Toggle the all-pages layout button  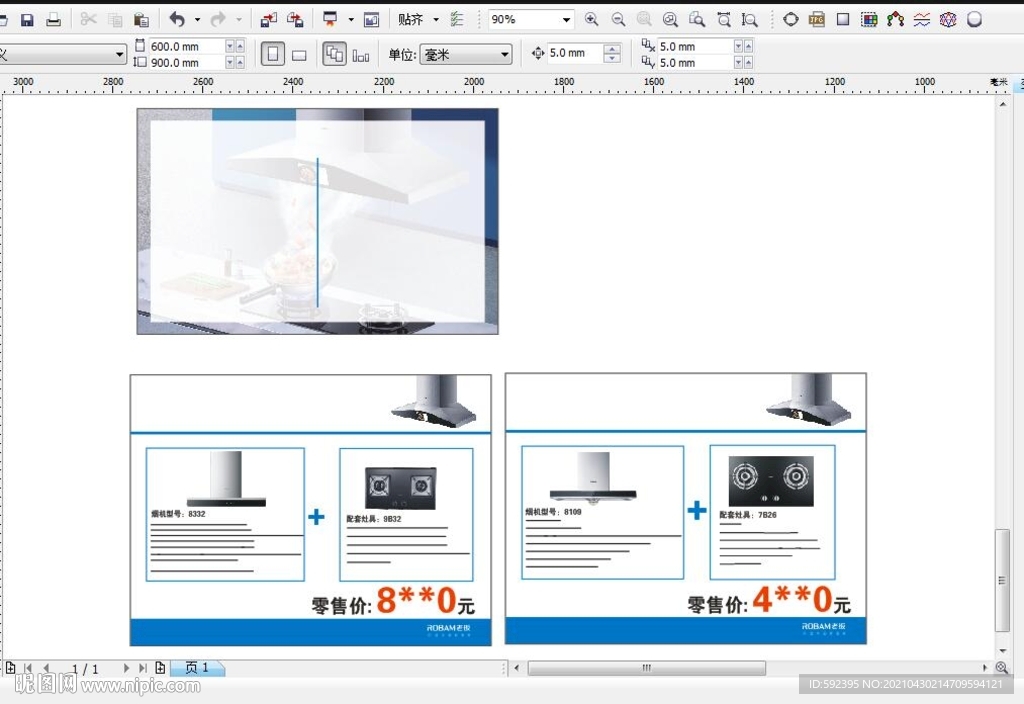334,54
